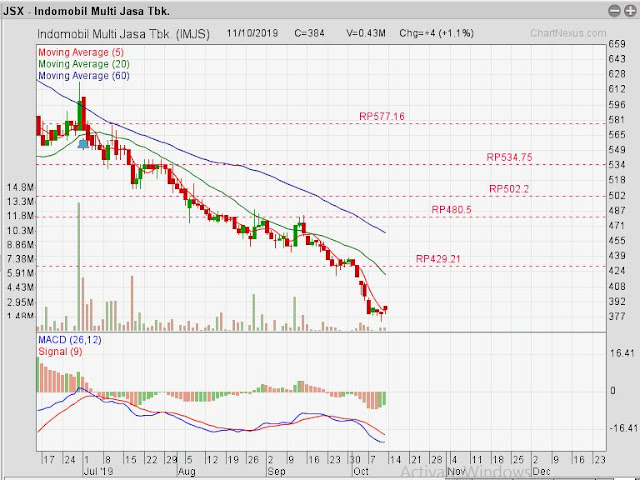Viewport: 640px width, 480px height.
Task: Click the last candlestick near 384
Action: [x=385, y=310]
